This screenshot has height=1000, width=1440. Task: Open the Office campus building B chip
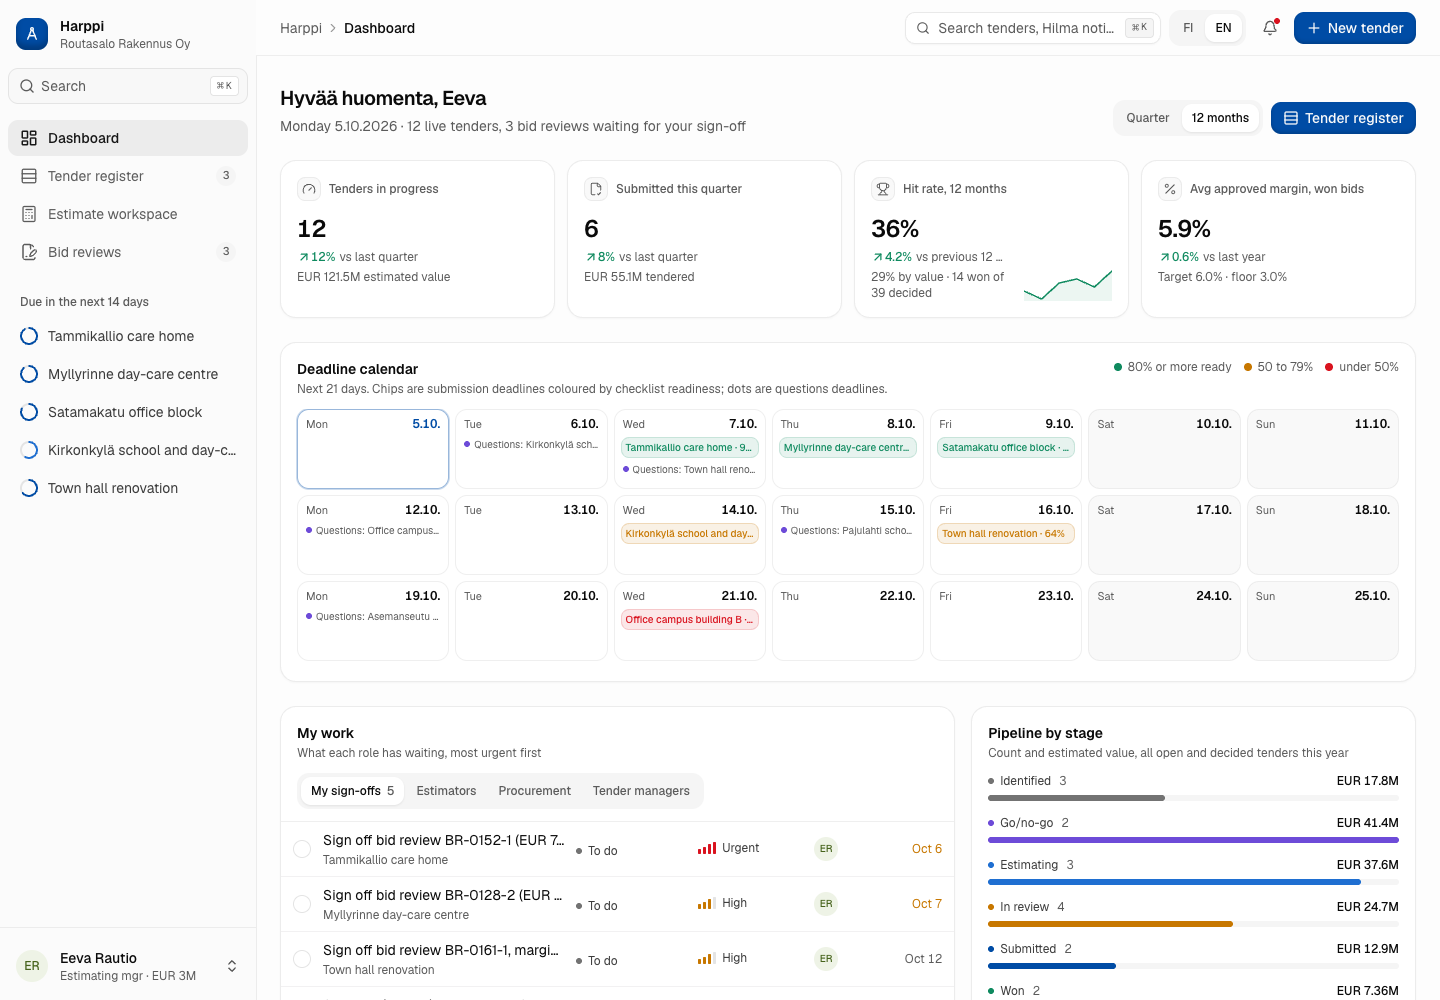[690, 620]
